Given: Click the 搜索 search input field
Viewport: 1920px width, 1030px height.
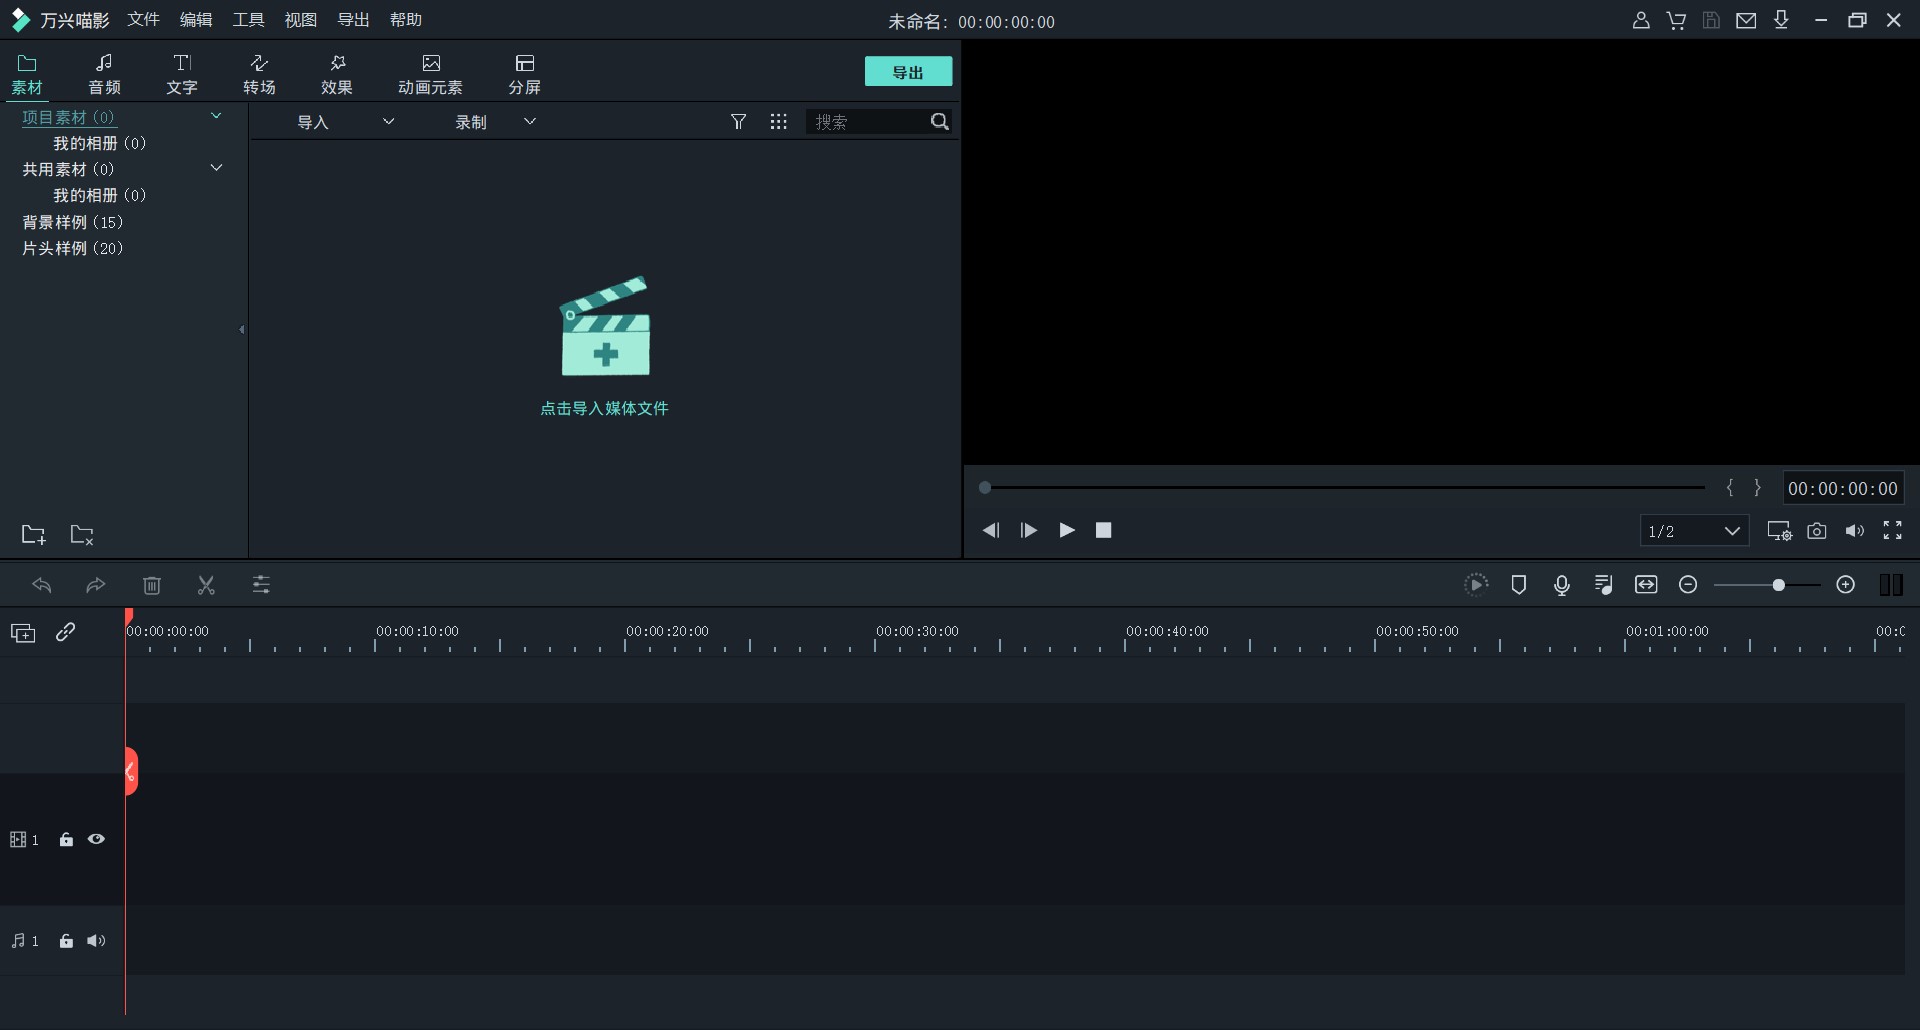Looking at the screenshot, I should point(866,122).
